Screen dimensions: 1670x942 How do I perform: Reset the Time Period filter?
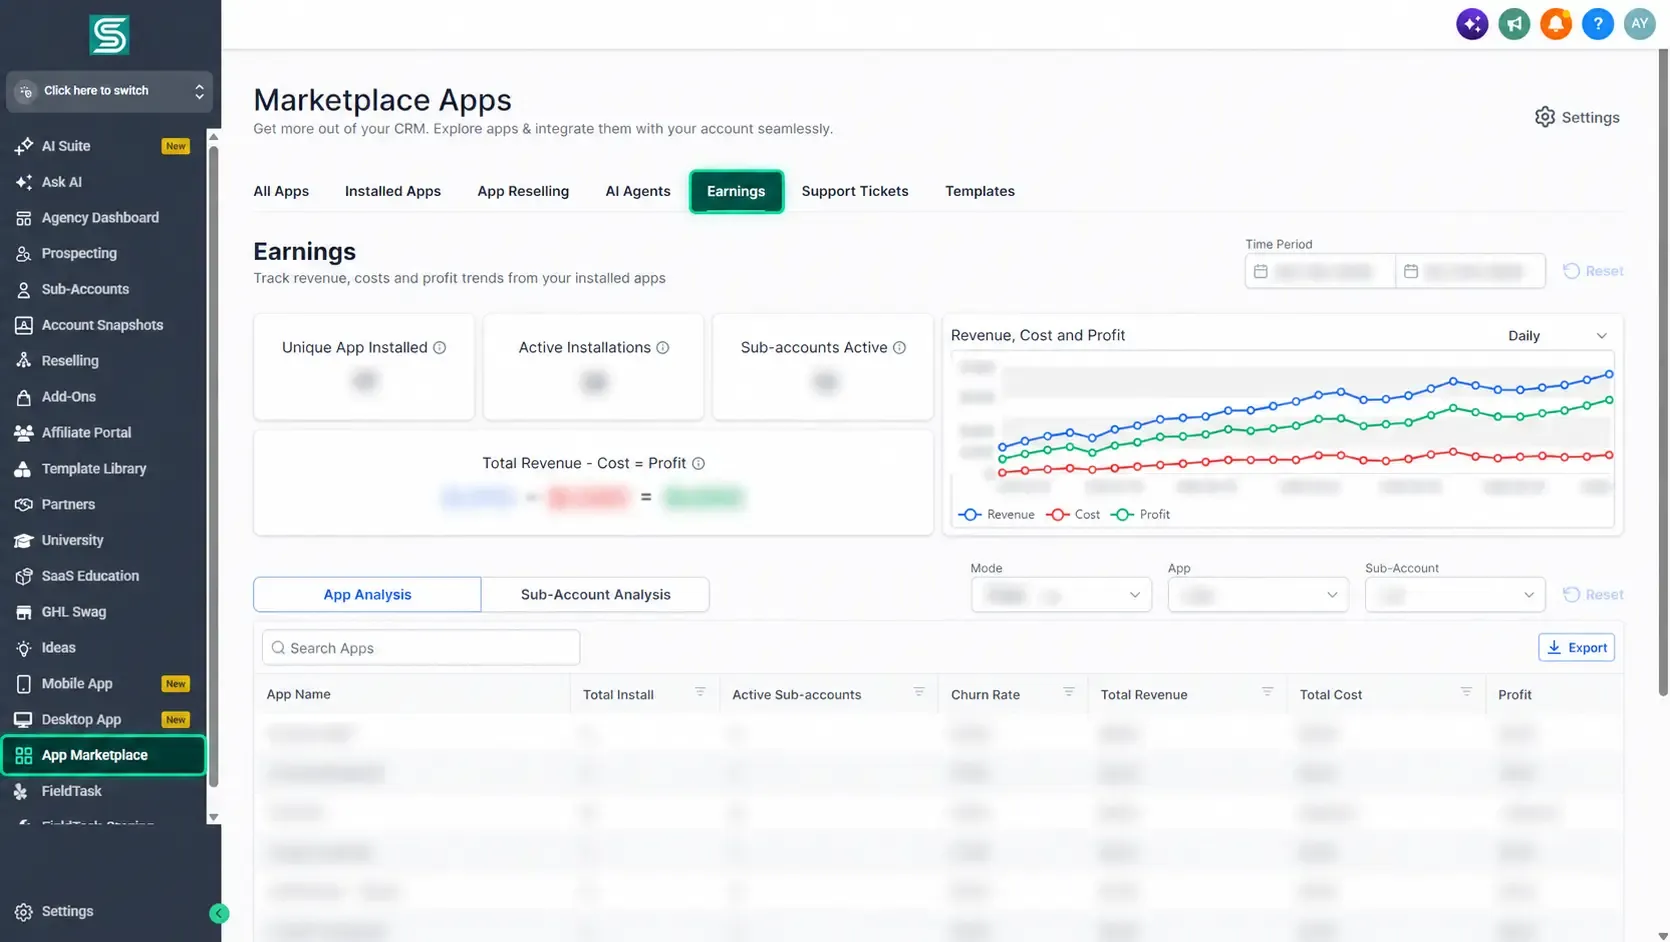coord(1593,271)
